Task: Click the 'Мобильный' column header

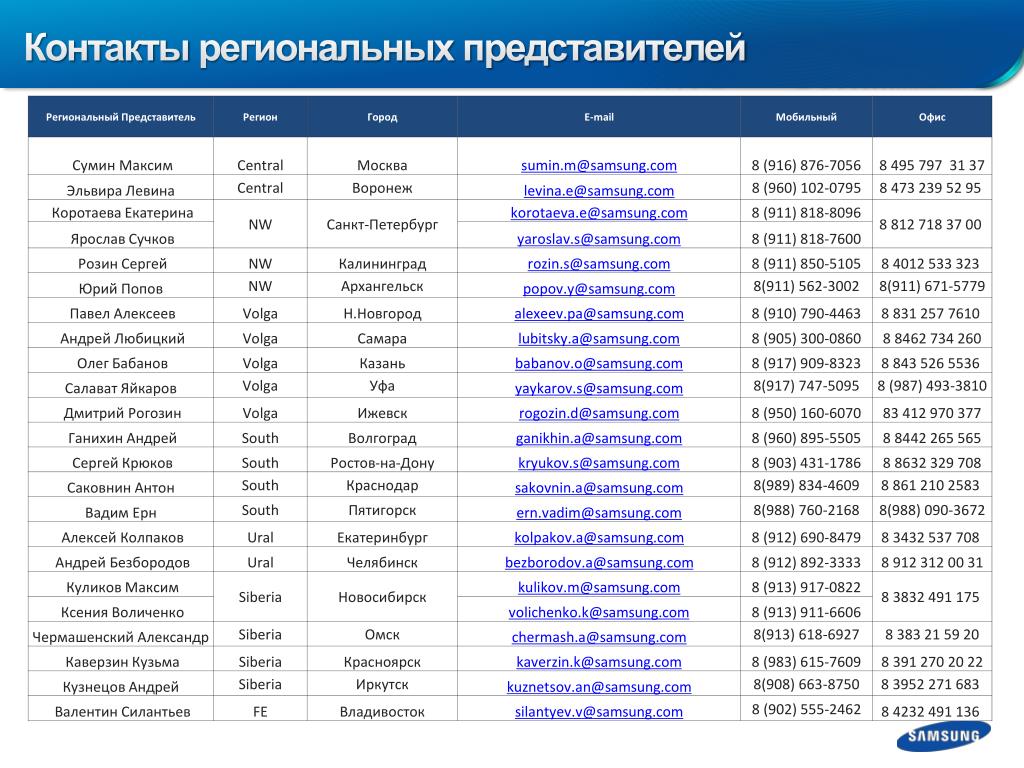Action: tap(806, 117)
